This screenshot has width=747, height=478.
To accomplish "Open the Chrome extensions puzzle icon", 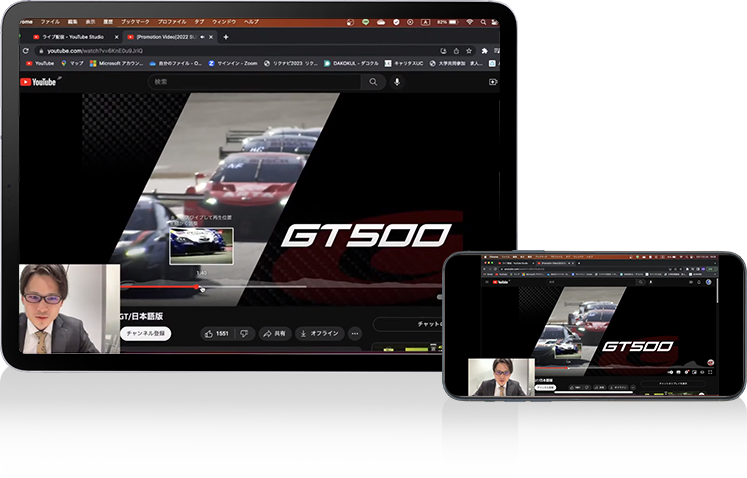I will [485, 51].
